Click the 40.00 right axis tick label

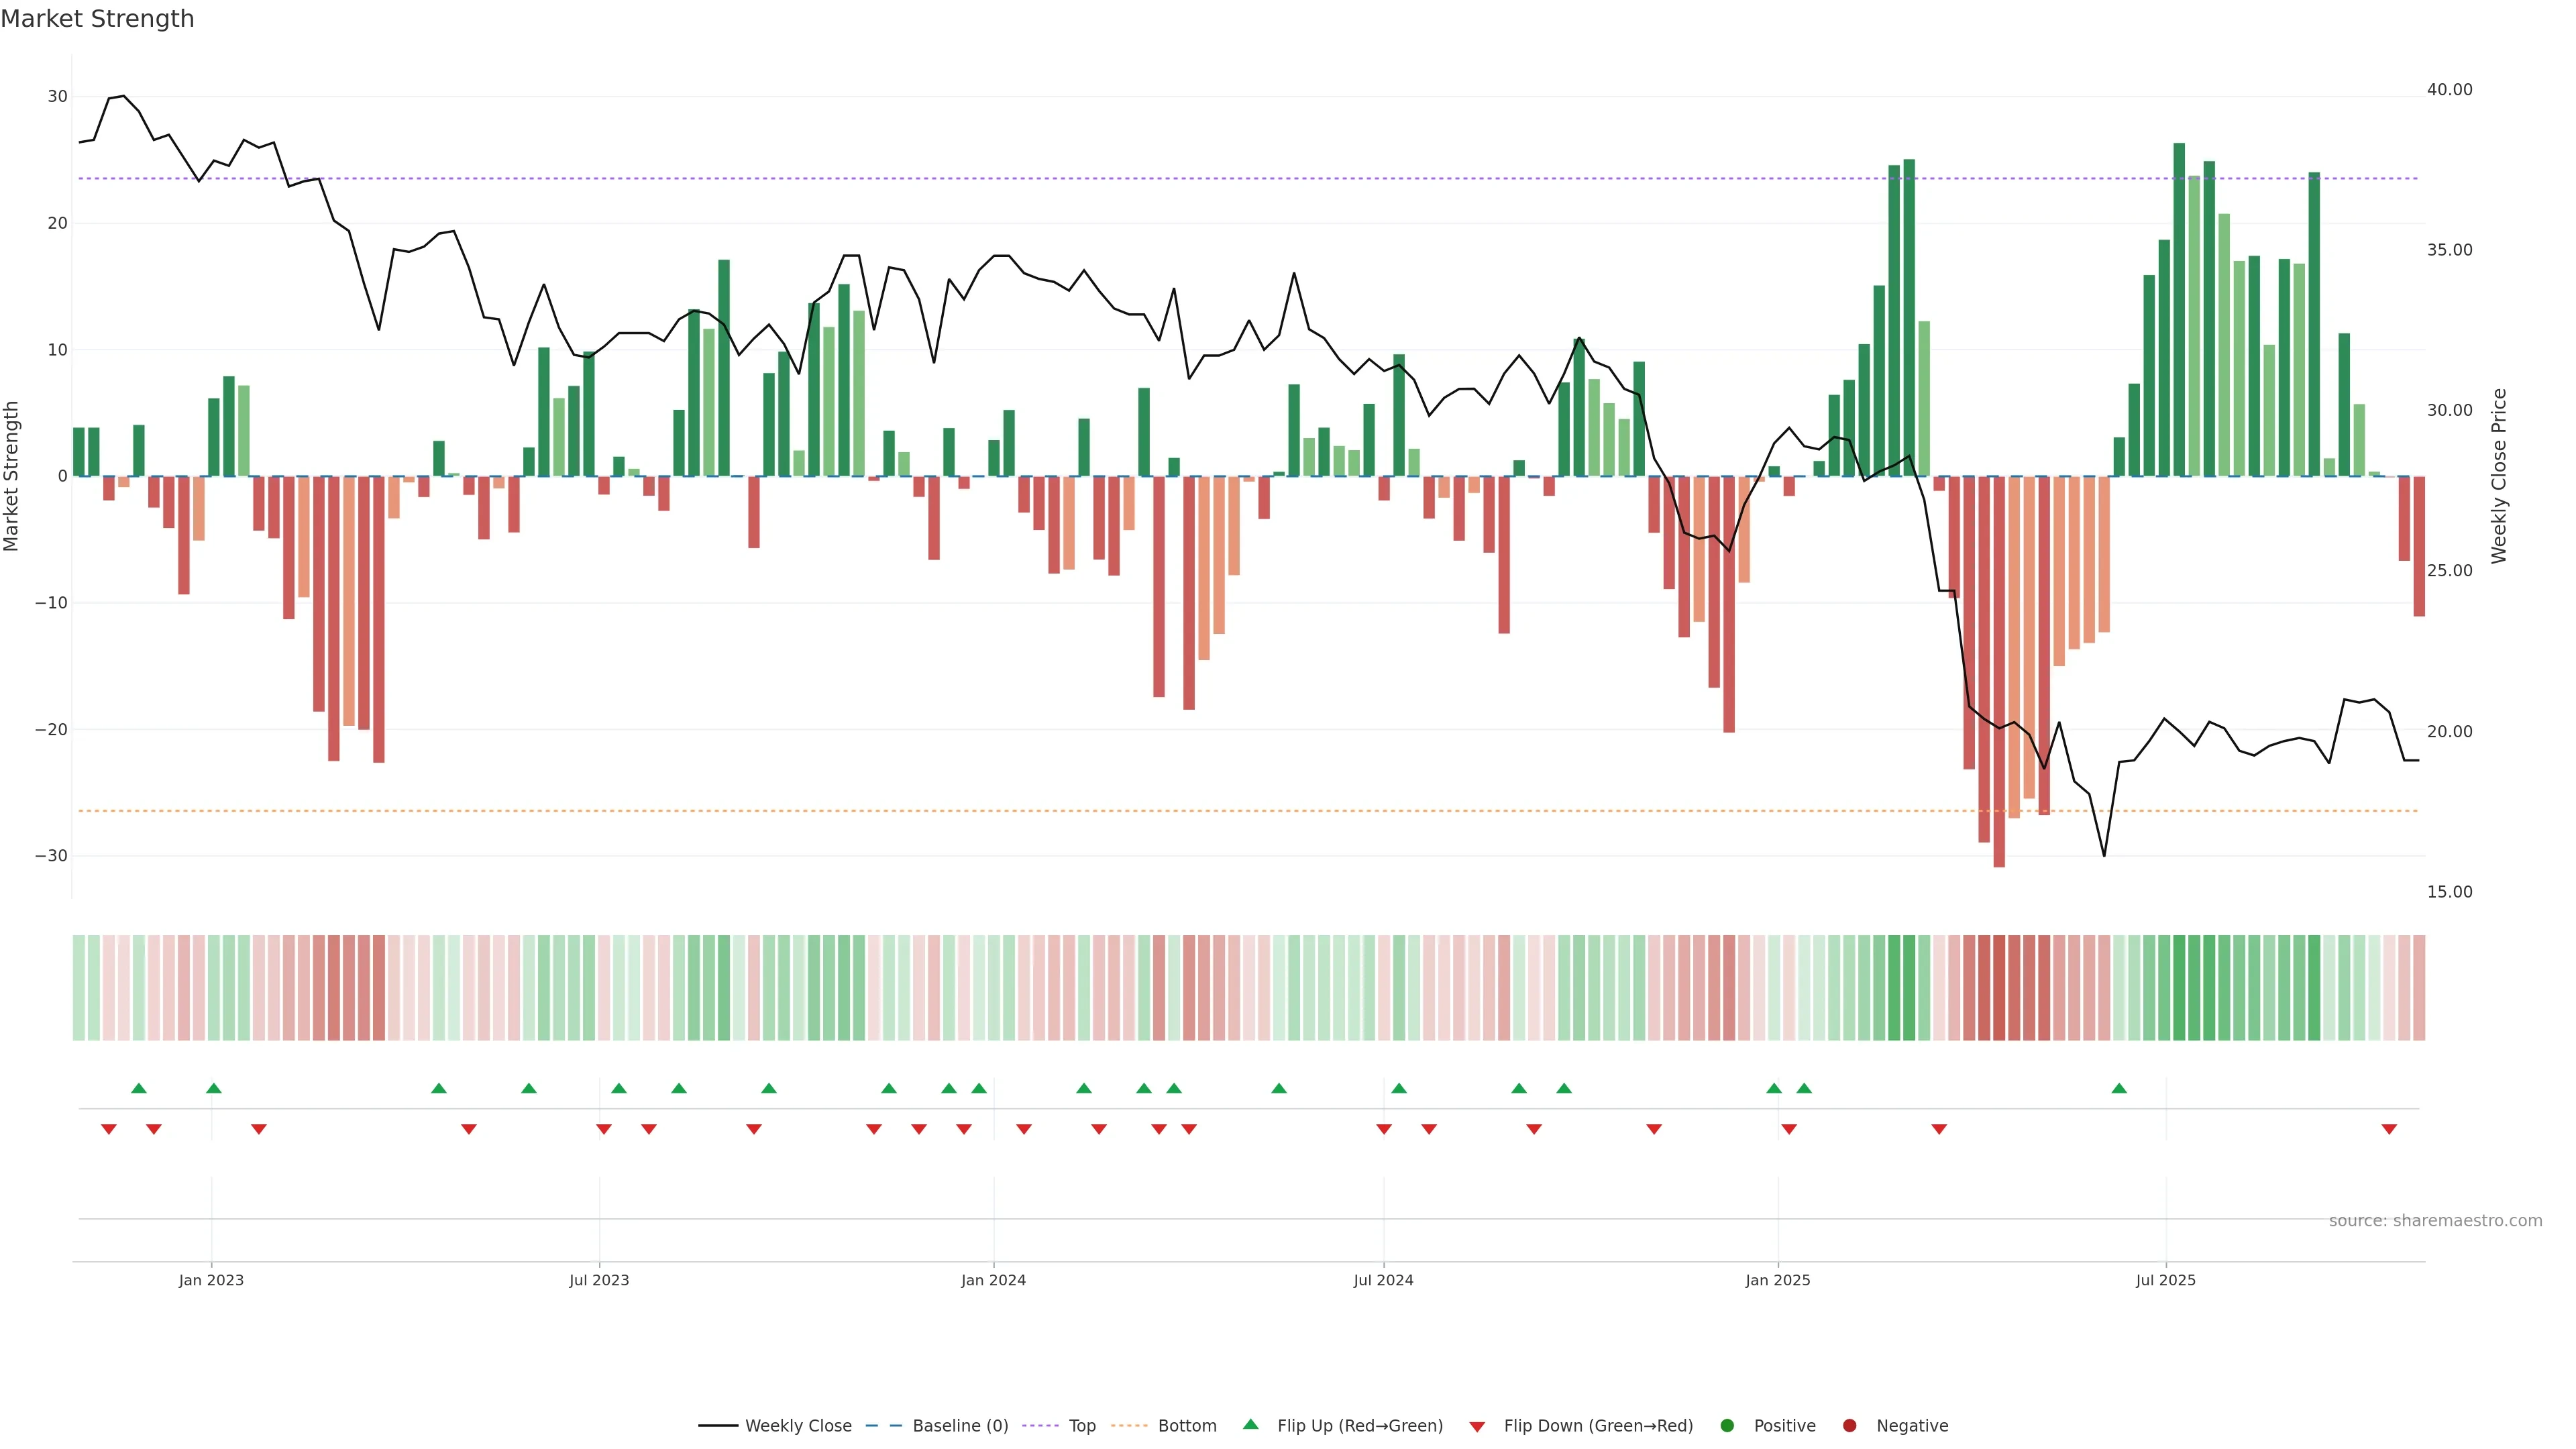click(2449, 90)
